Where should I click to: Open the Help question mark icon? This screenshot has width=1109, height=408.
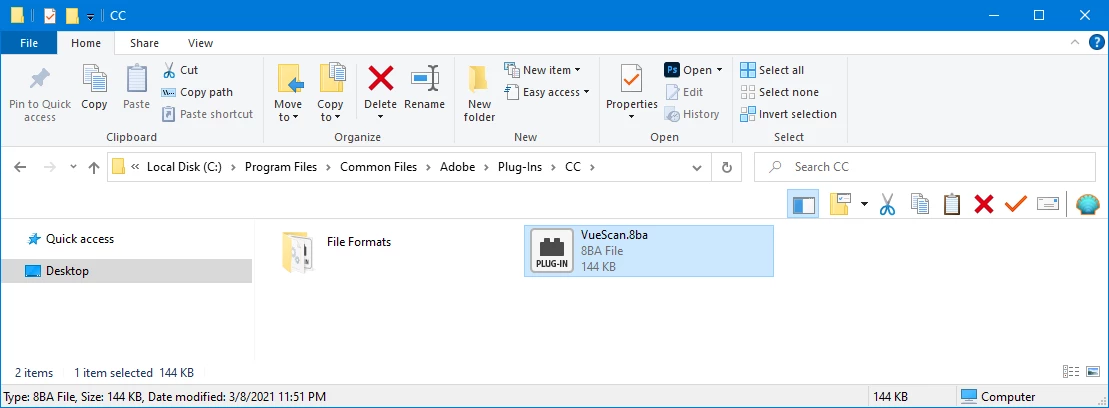point(1096,43)
